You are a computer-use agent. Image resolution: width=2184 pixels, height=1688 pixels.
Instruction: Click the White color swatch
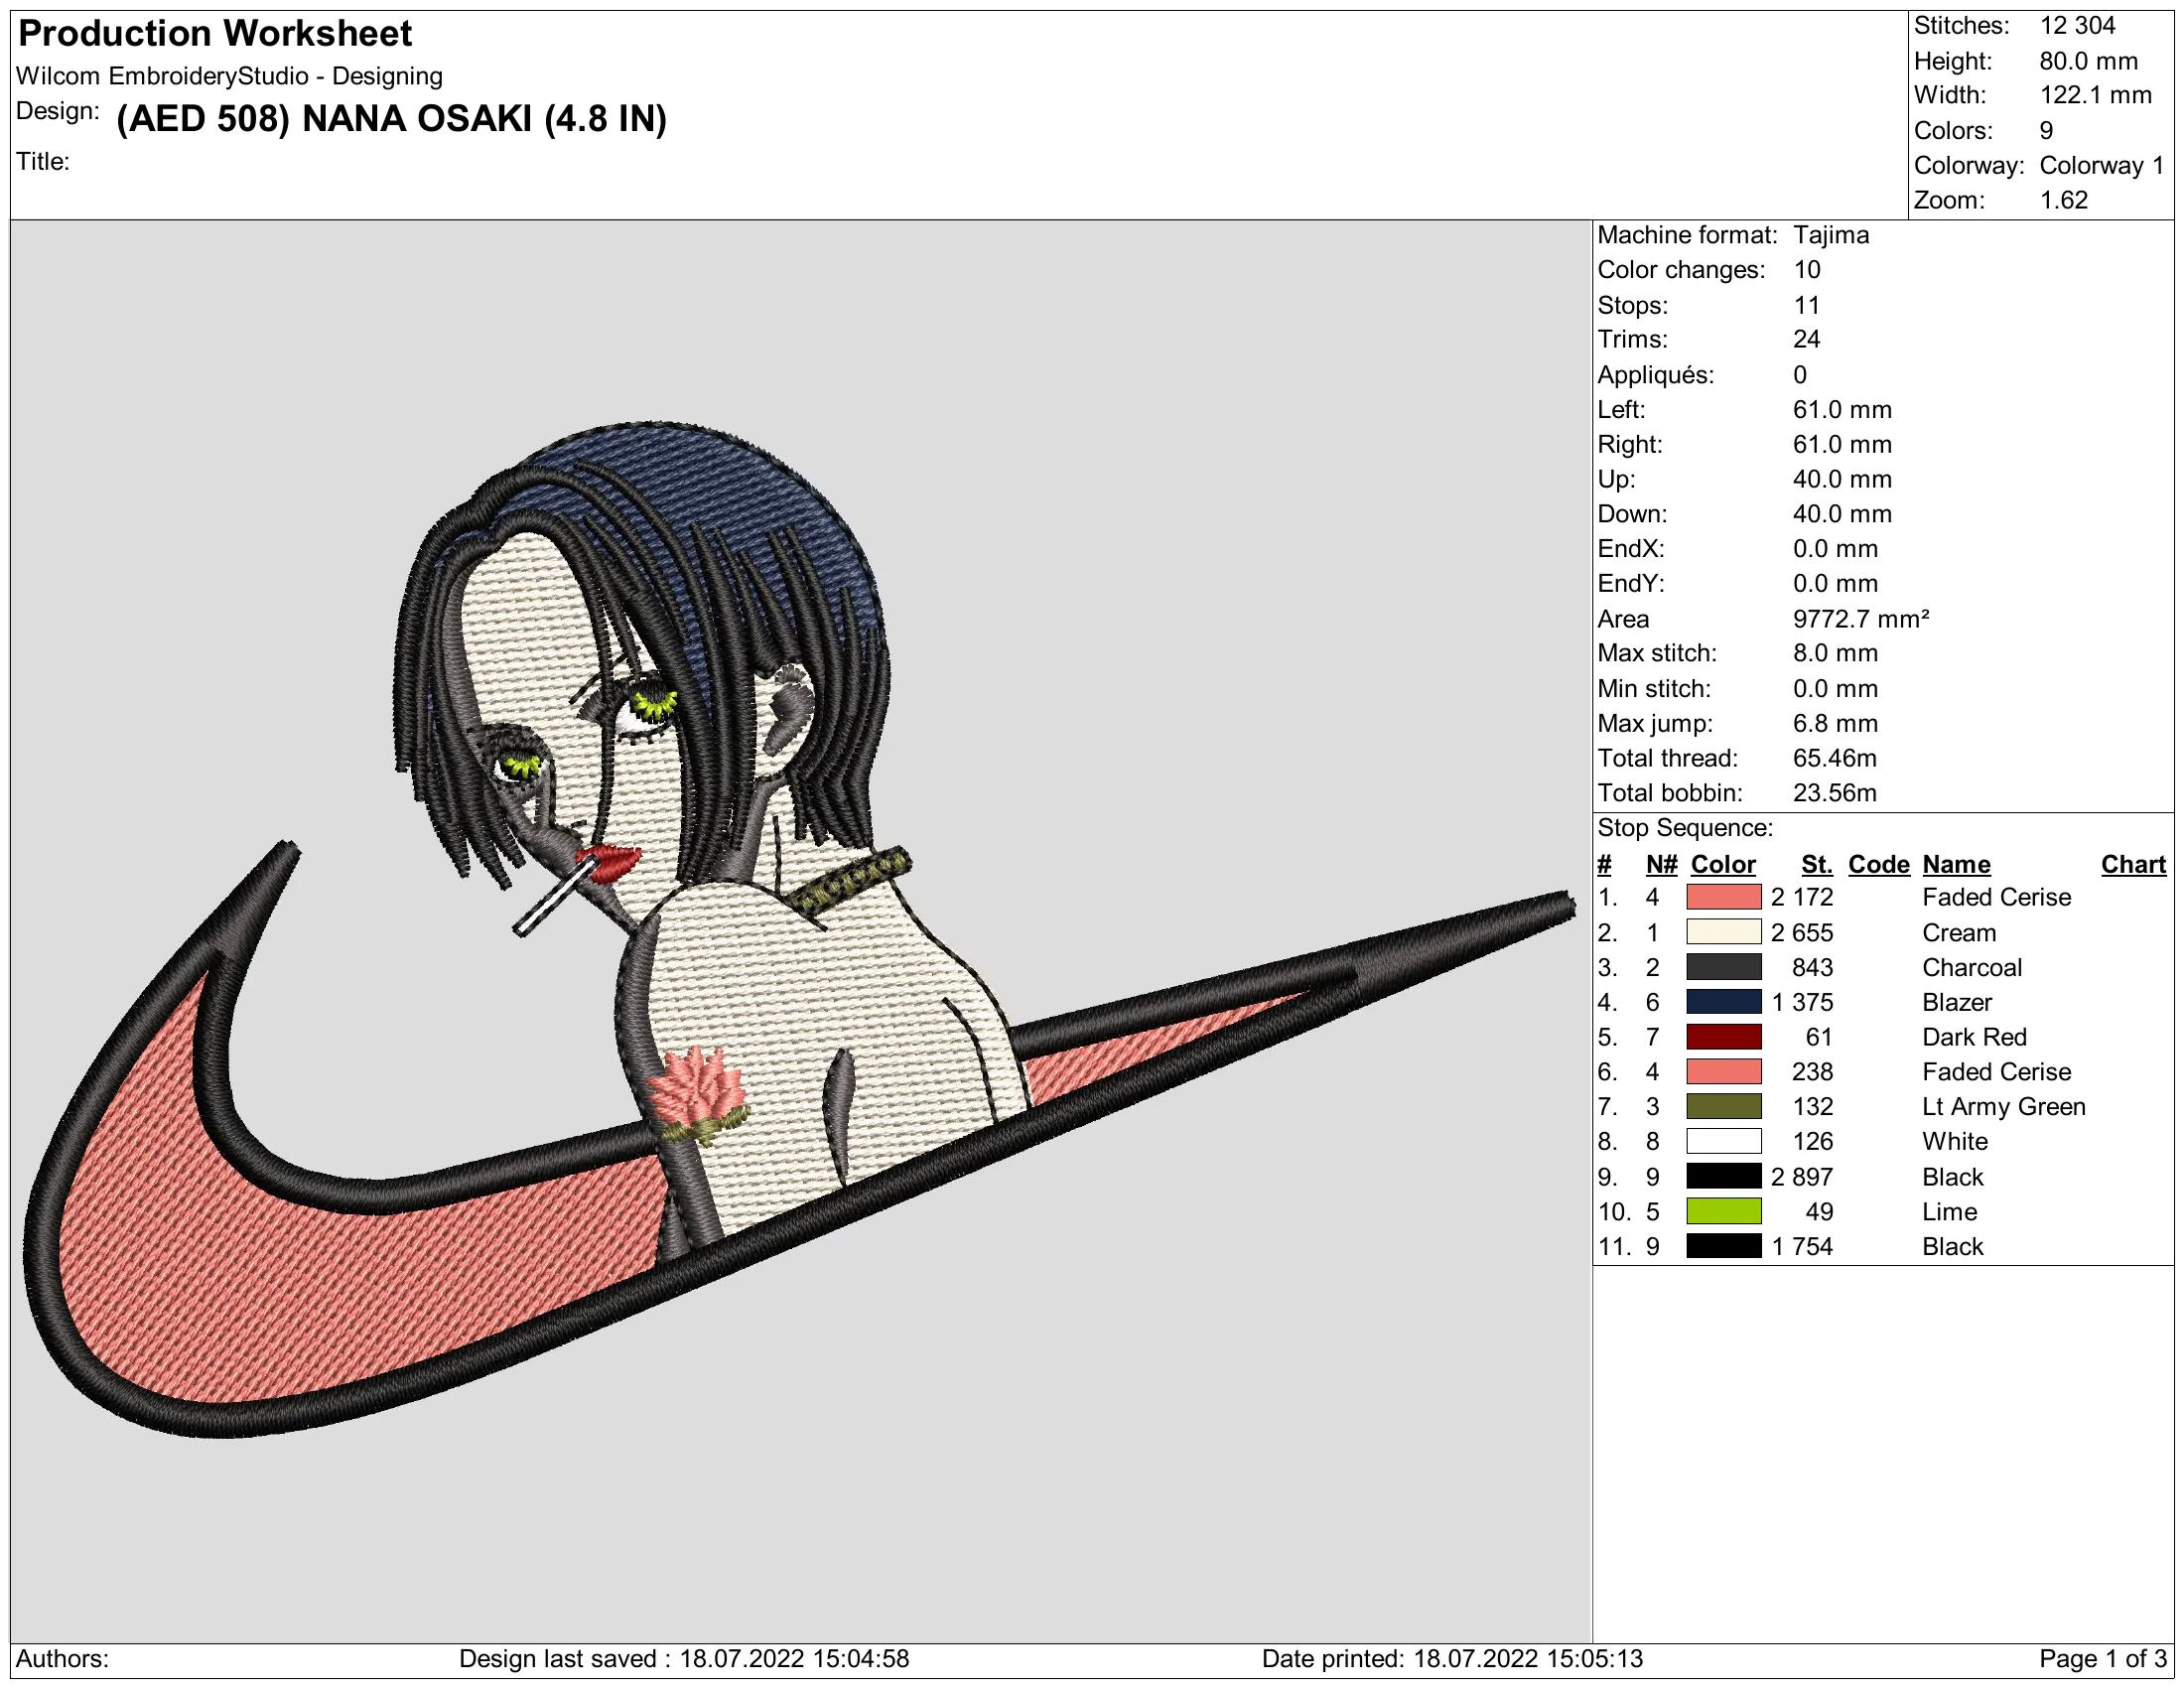(x=1723, y=1141)
